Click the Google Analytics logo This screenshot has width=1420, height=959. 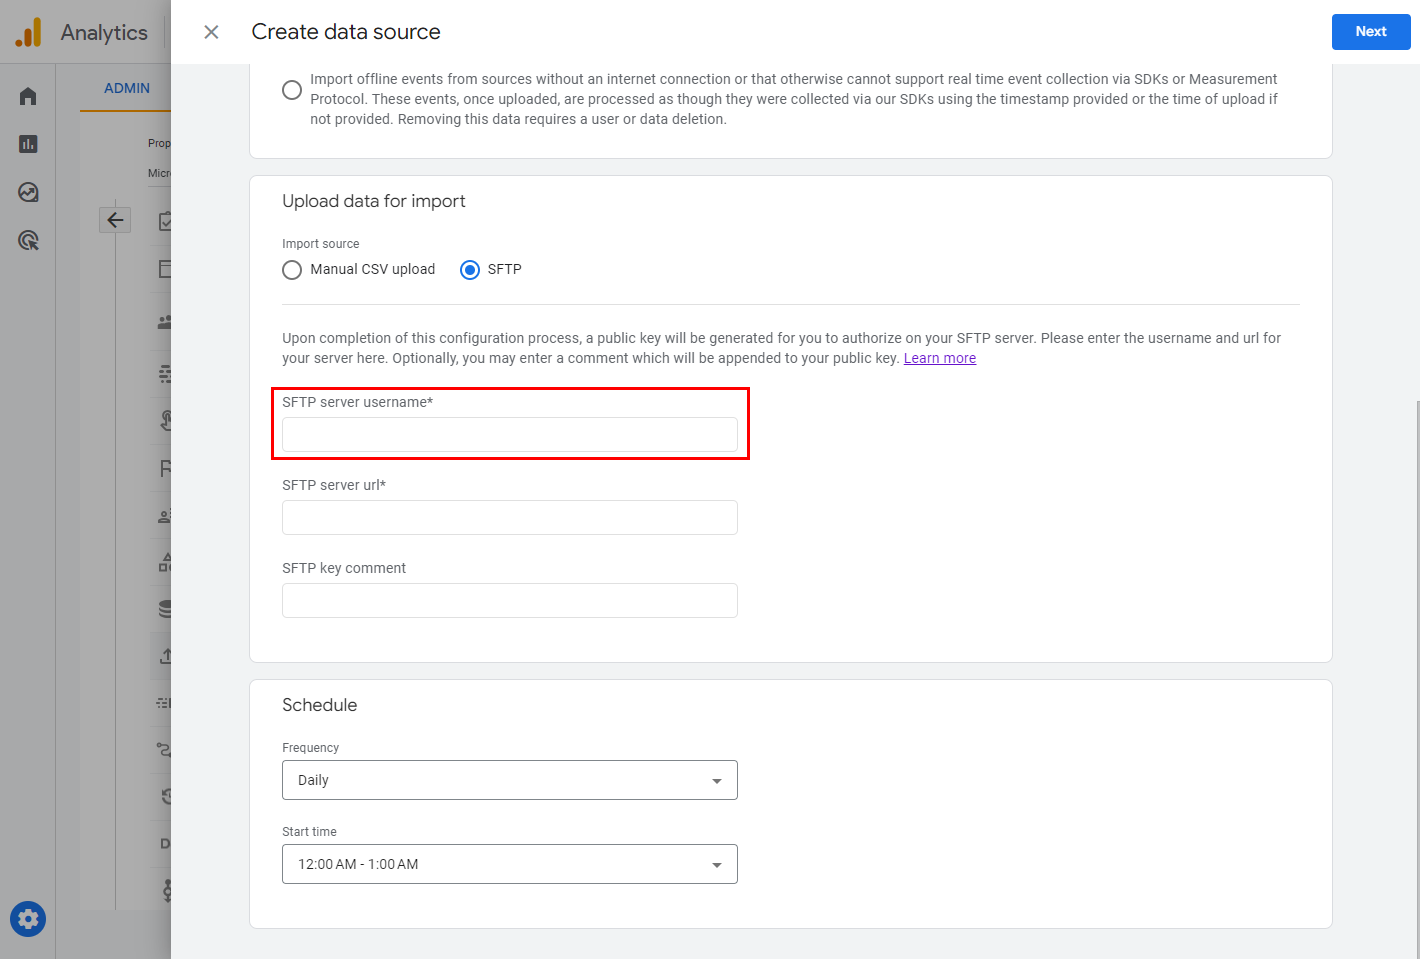pyautogui.click(x=28, y=32)
